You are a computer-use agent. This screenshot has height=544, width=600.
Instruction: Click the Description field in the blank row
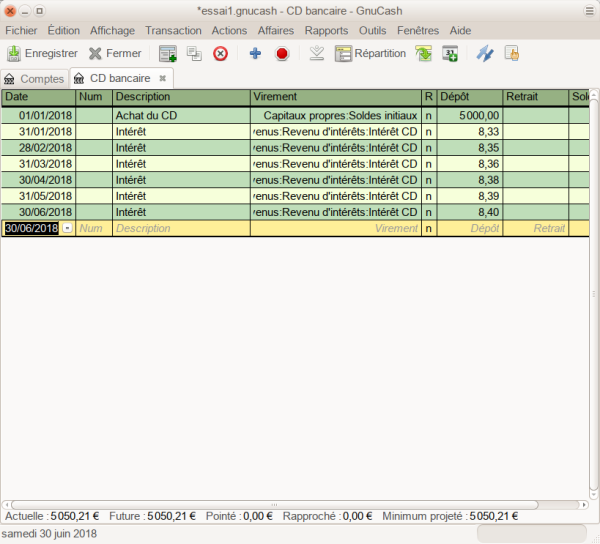click(x=180, y=228)
